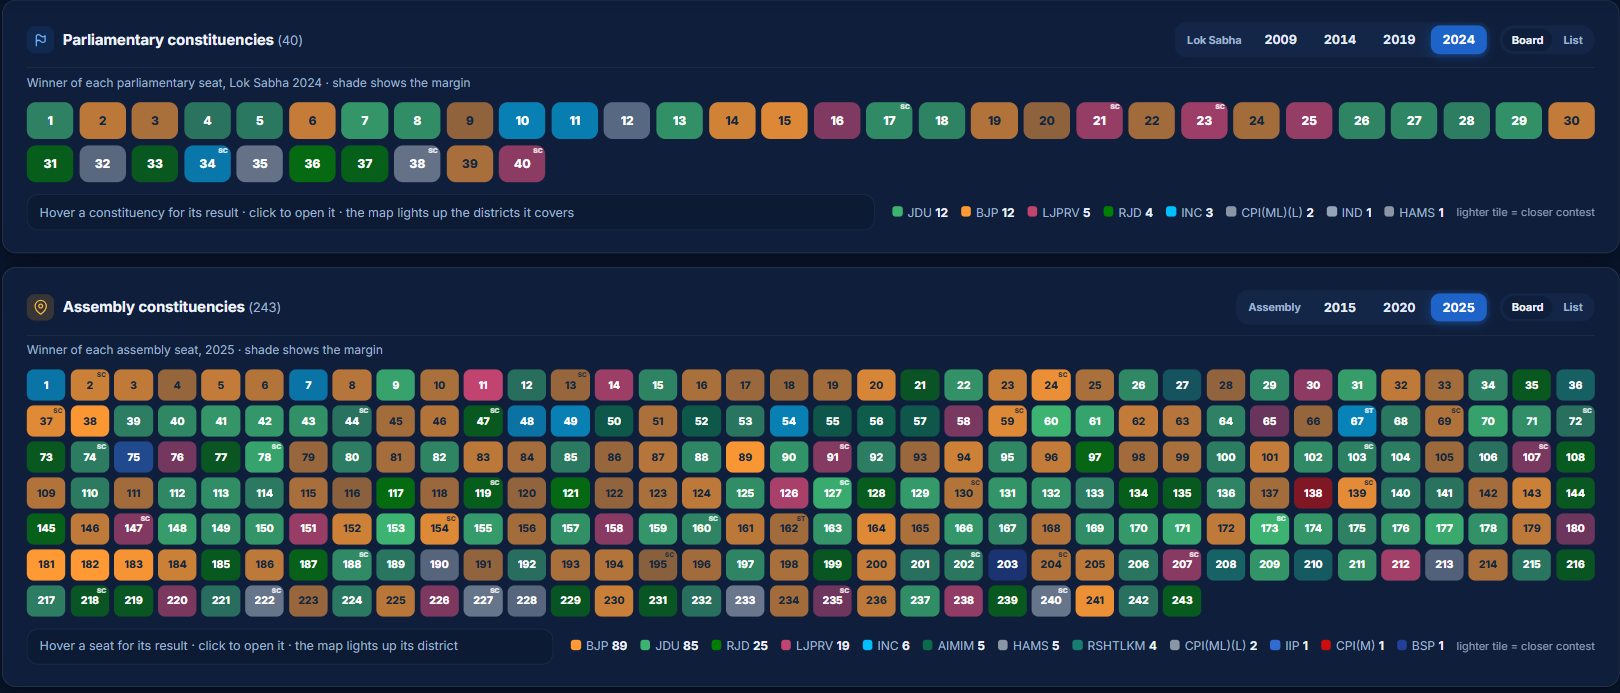
Task: Click 'Winner of each parliamentary seat' caption
Action: [x=248, y=83]
